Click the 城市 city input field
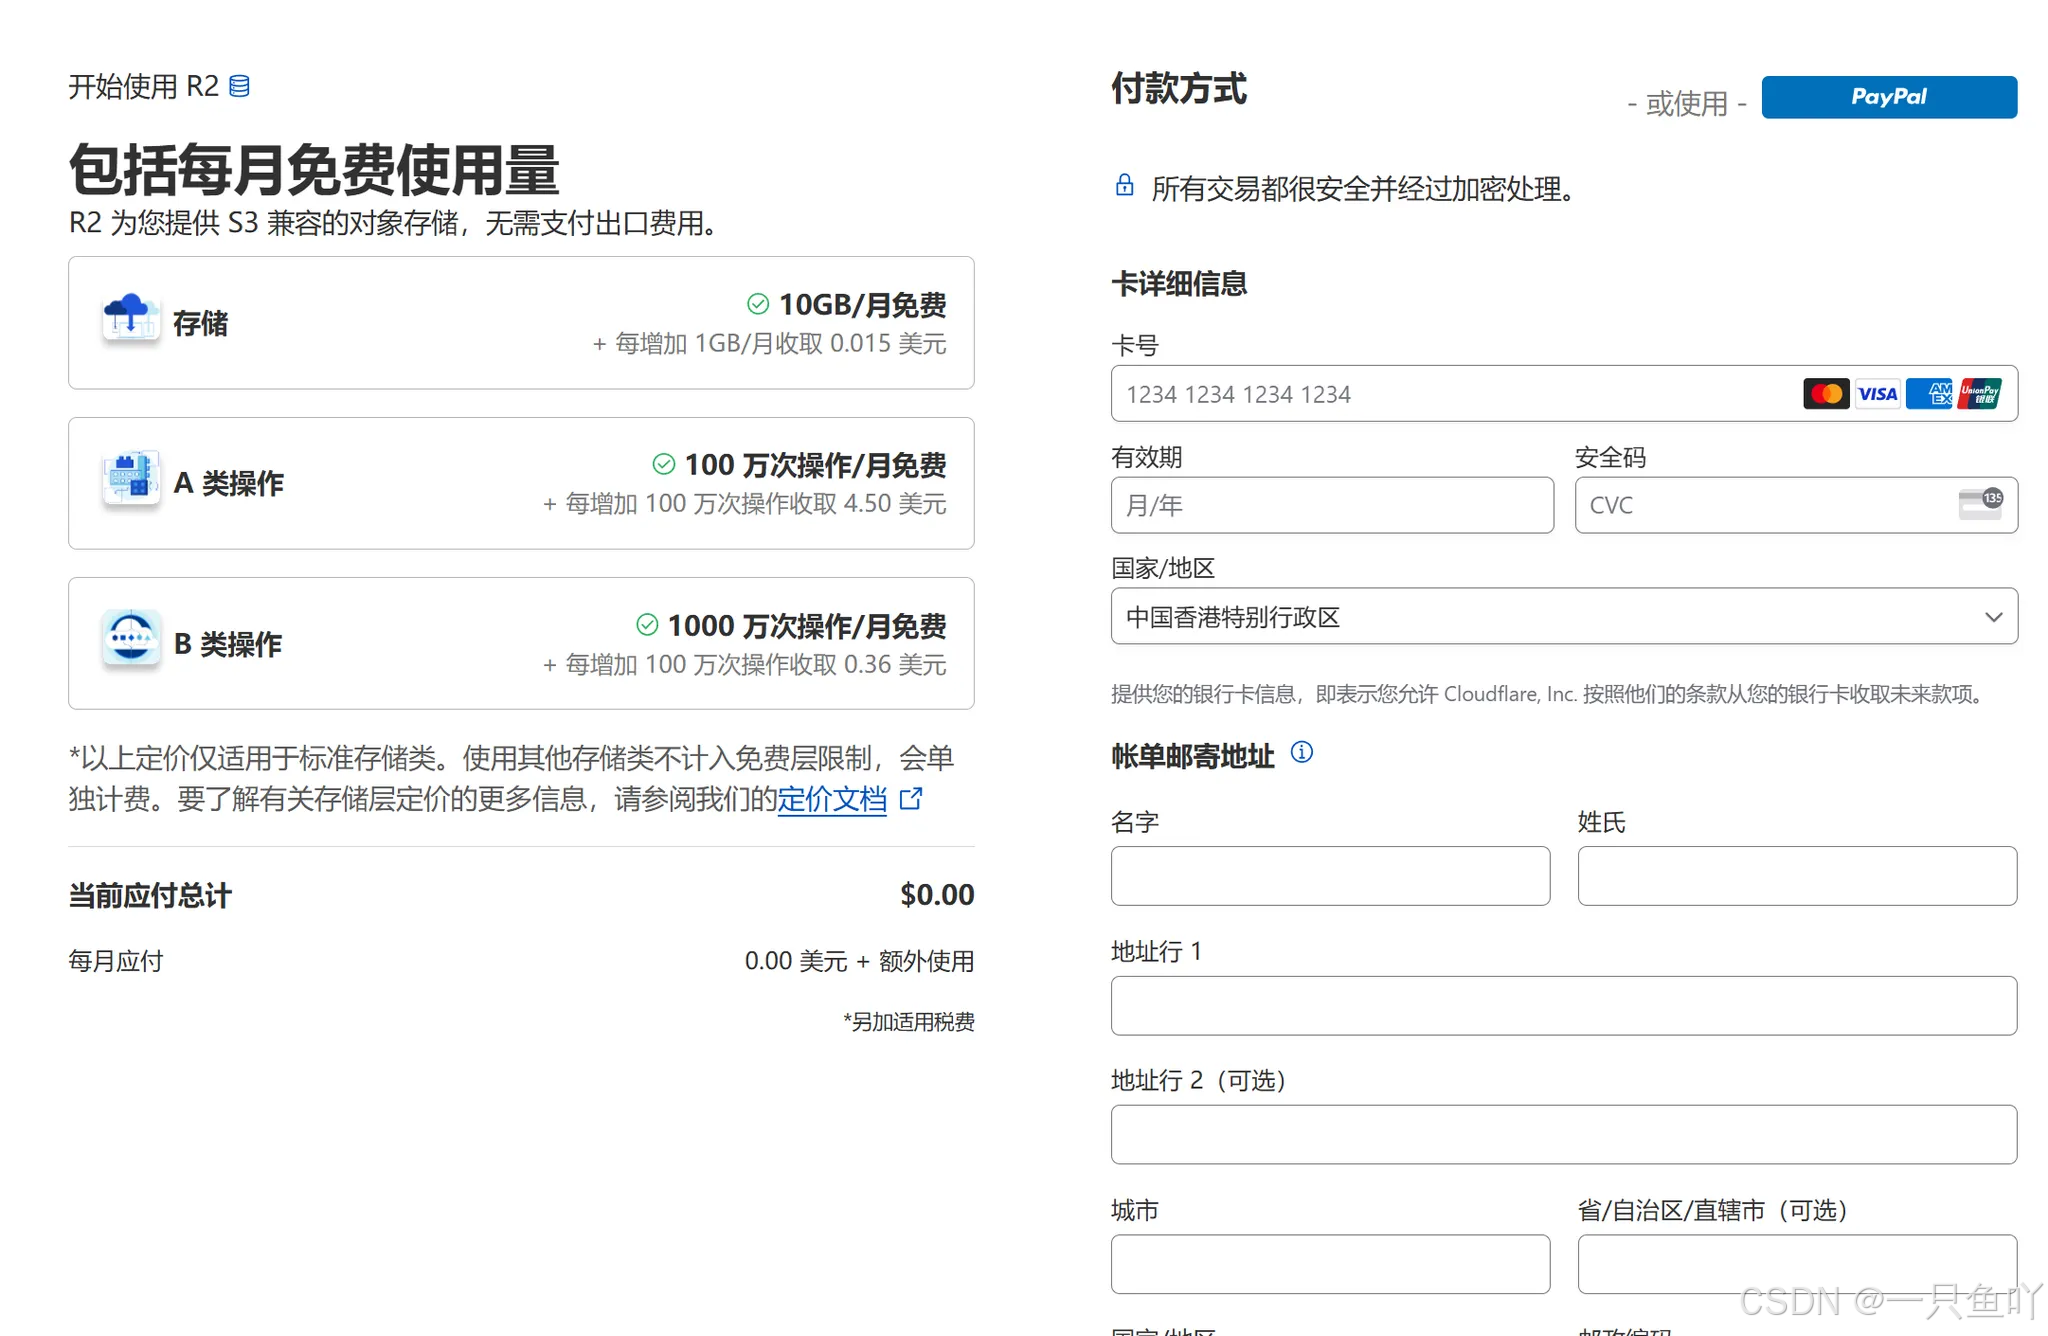2048x1336 pixels. [1329, 1263]
